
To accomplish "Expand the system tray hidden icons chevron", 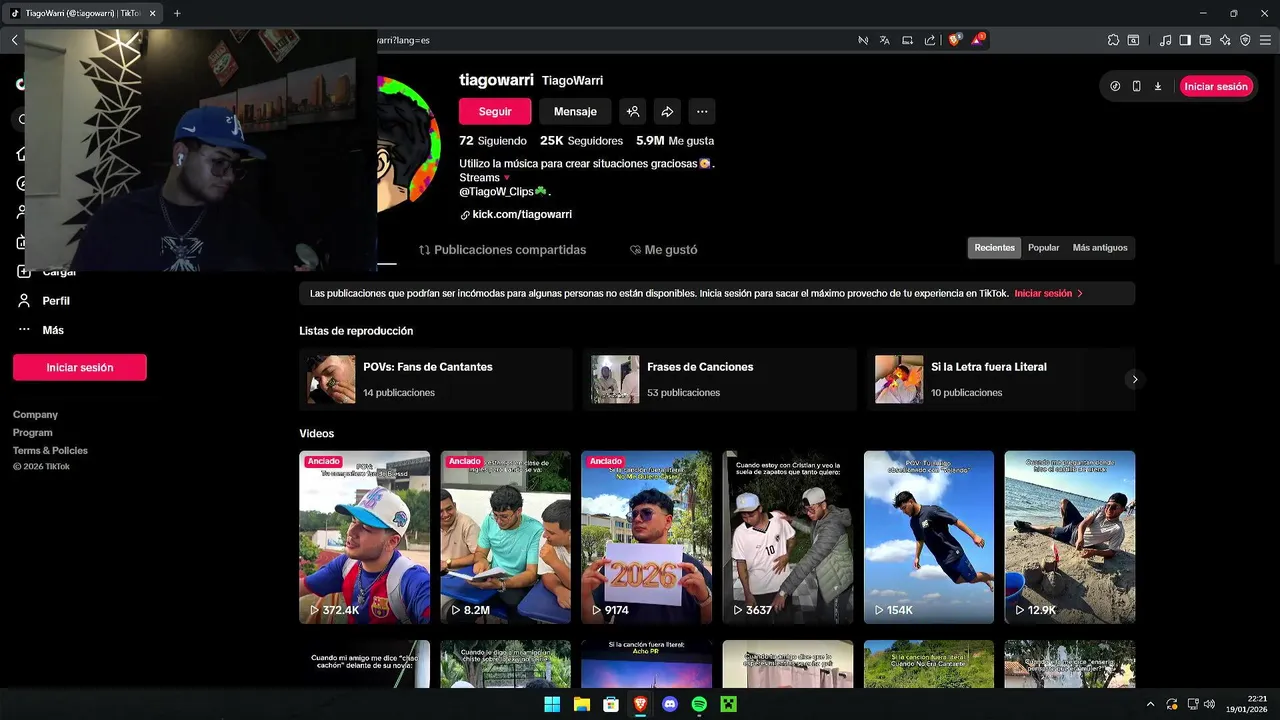I will pos(1150,704).
